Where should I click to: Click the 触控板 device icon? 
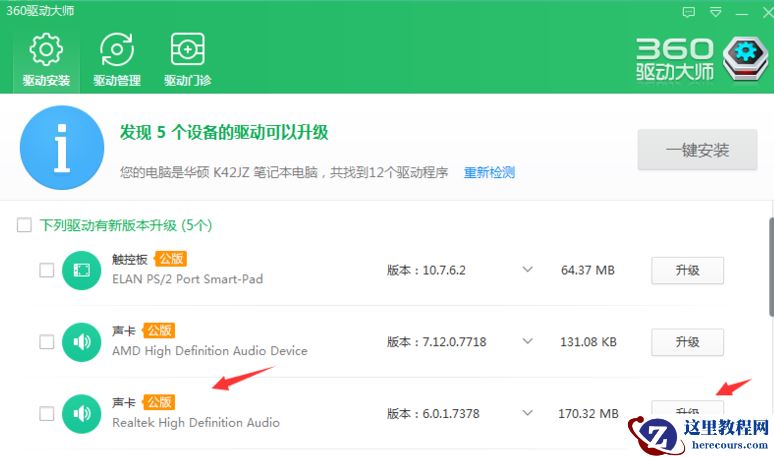coord(81,270)
